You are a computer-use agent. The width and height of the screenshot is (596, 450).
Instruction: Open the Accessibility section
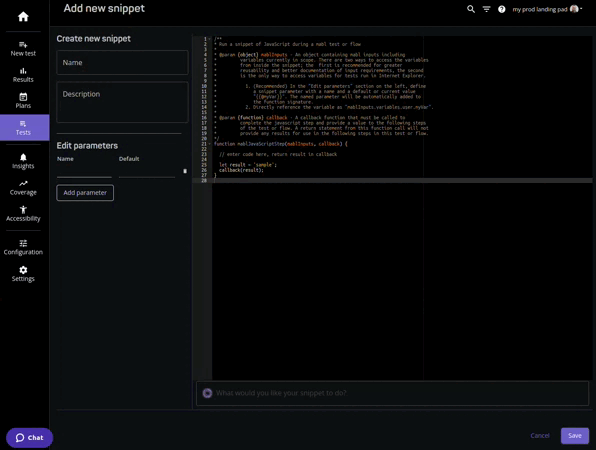(x=23, y=214)
